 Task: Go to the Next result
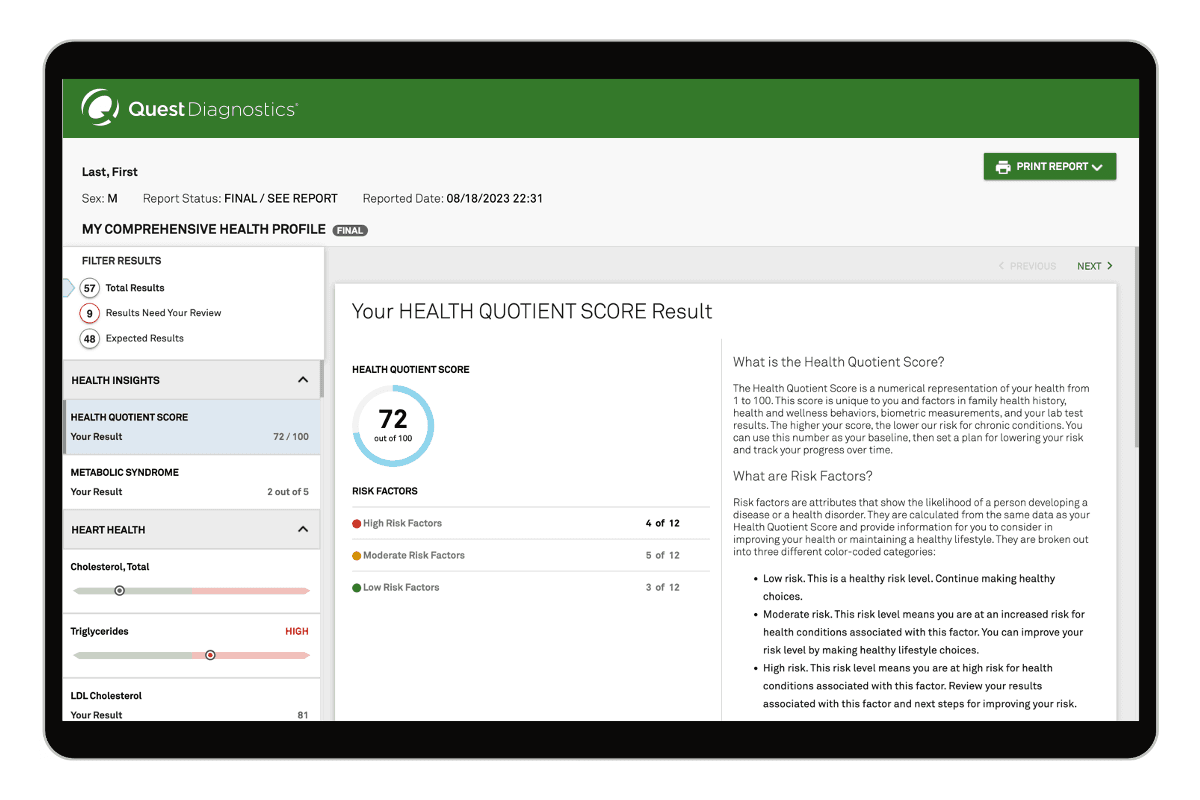click(x=1094, y=265)
